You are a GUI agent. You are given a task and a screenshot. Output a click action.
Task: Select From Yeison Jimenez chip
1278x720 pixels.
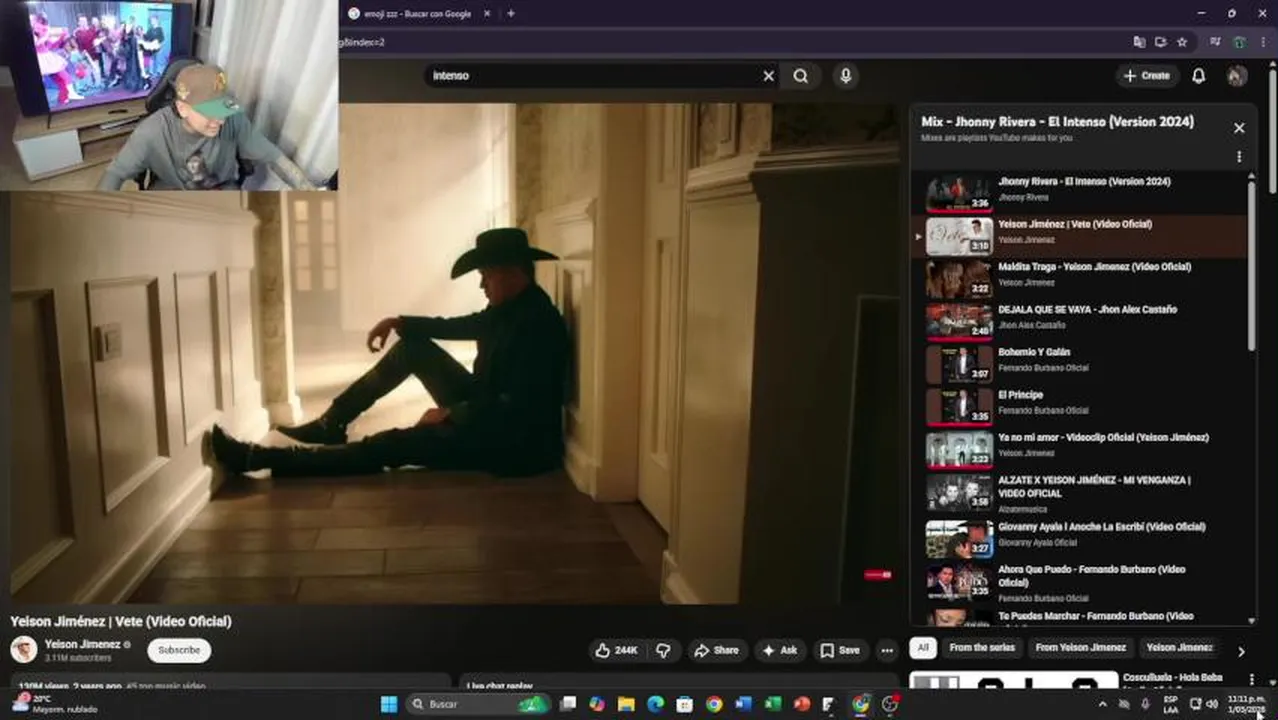[1081, 648]
